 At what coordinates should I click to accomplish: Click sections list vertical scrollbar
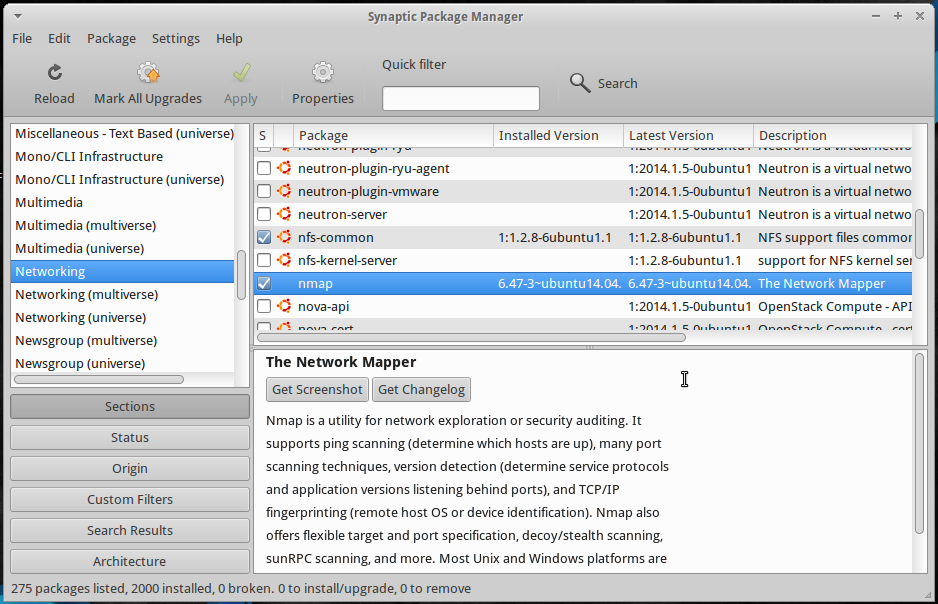pyautogui.click(x=242, y=275)
